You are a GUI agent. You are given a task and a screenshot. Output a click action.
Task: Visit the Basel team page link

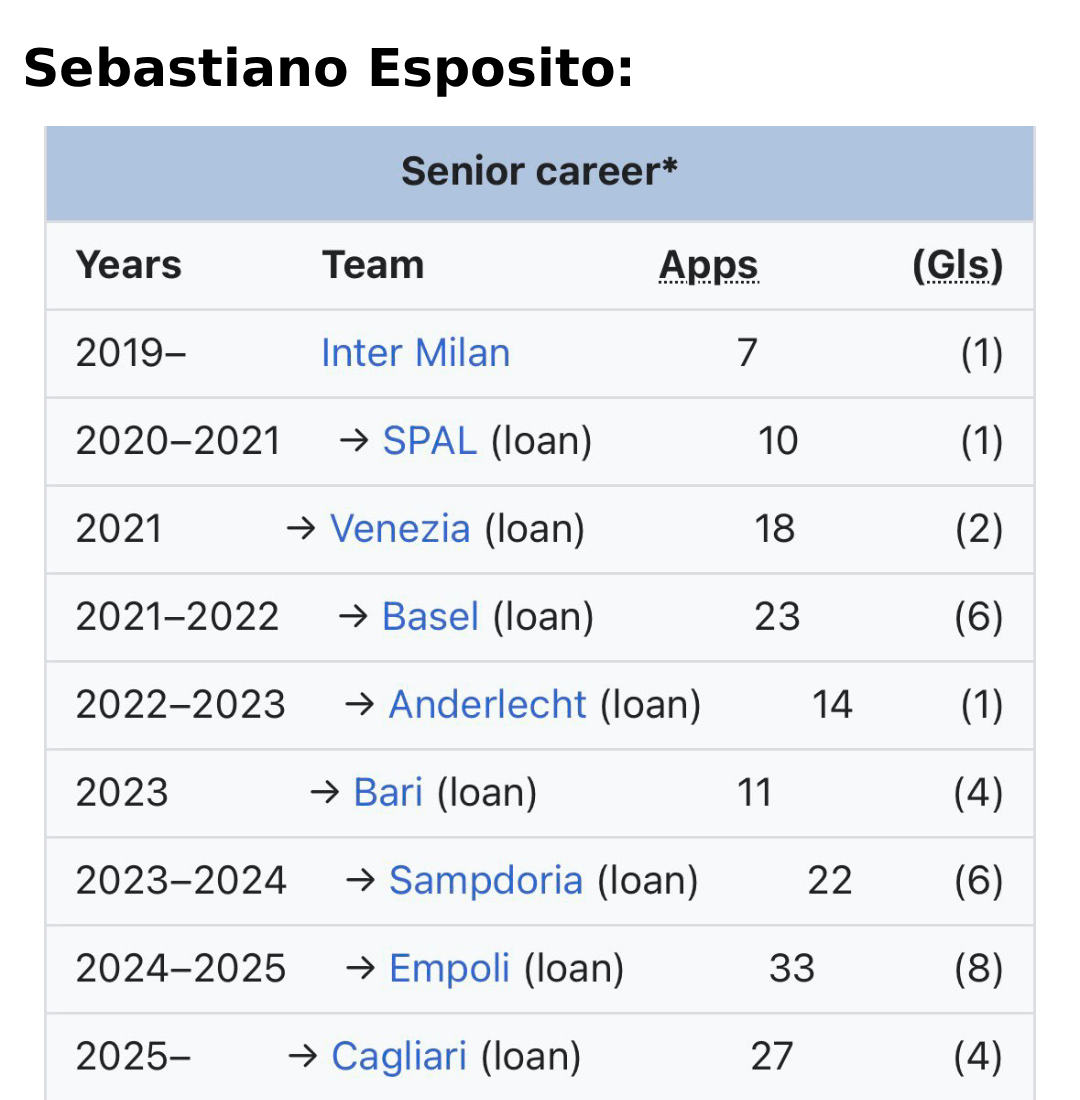[x=430, y=617]
